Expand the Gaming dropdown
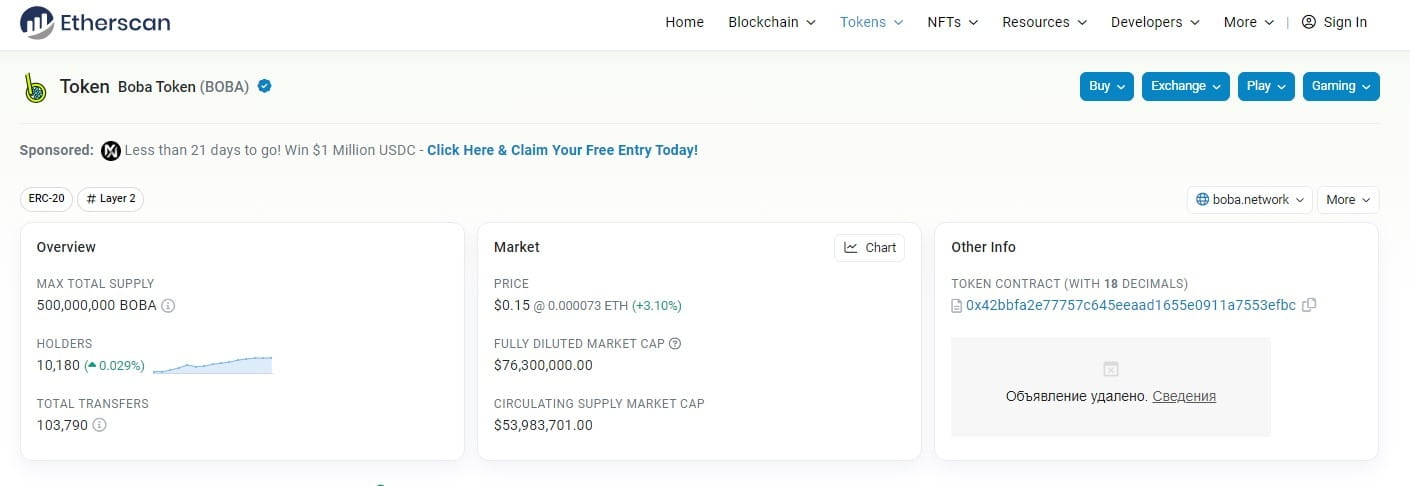Image resolution: width=1410 pixels, height=486 pixels. [x=1340, y=86]
